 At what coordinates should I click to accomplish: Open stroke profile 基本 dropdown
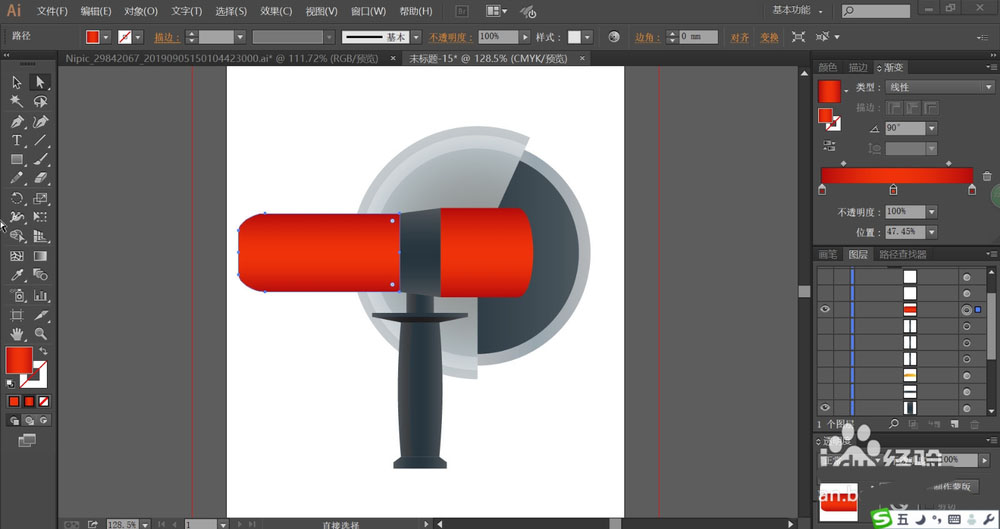click(x=416, y=37)
